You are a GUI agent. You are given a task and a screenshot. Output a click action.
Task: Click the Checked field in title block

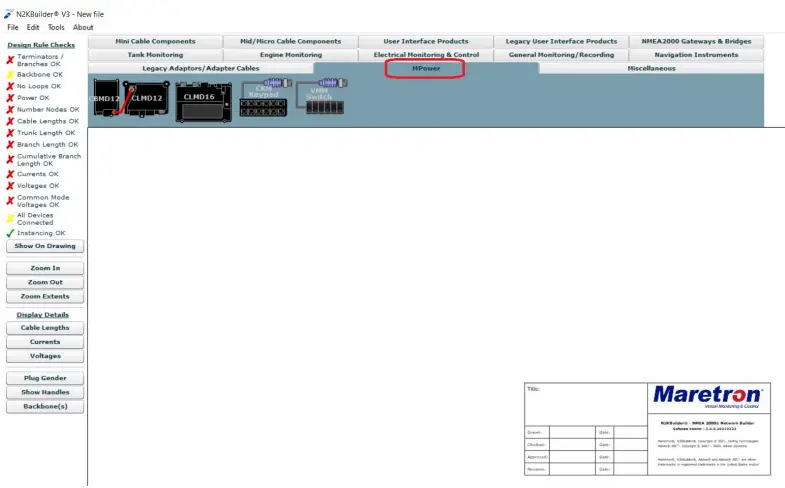coord(572,444)
